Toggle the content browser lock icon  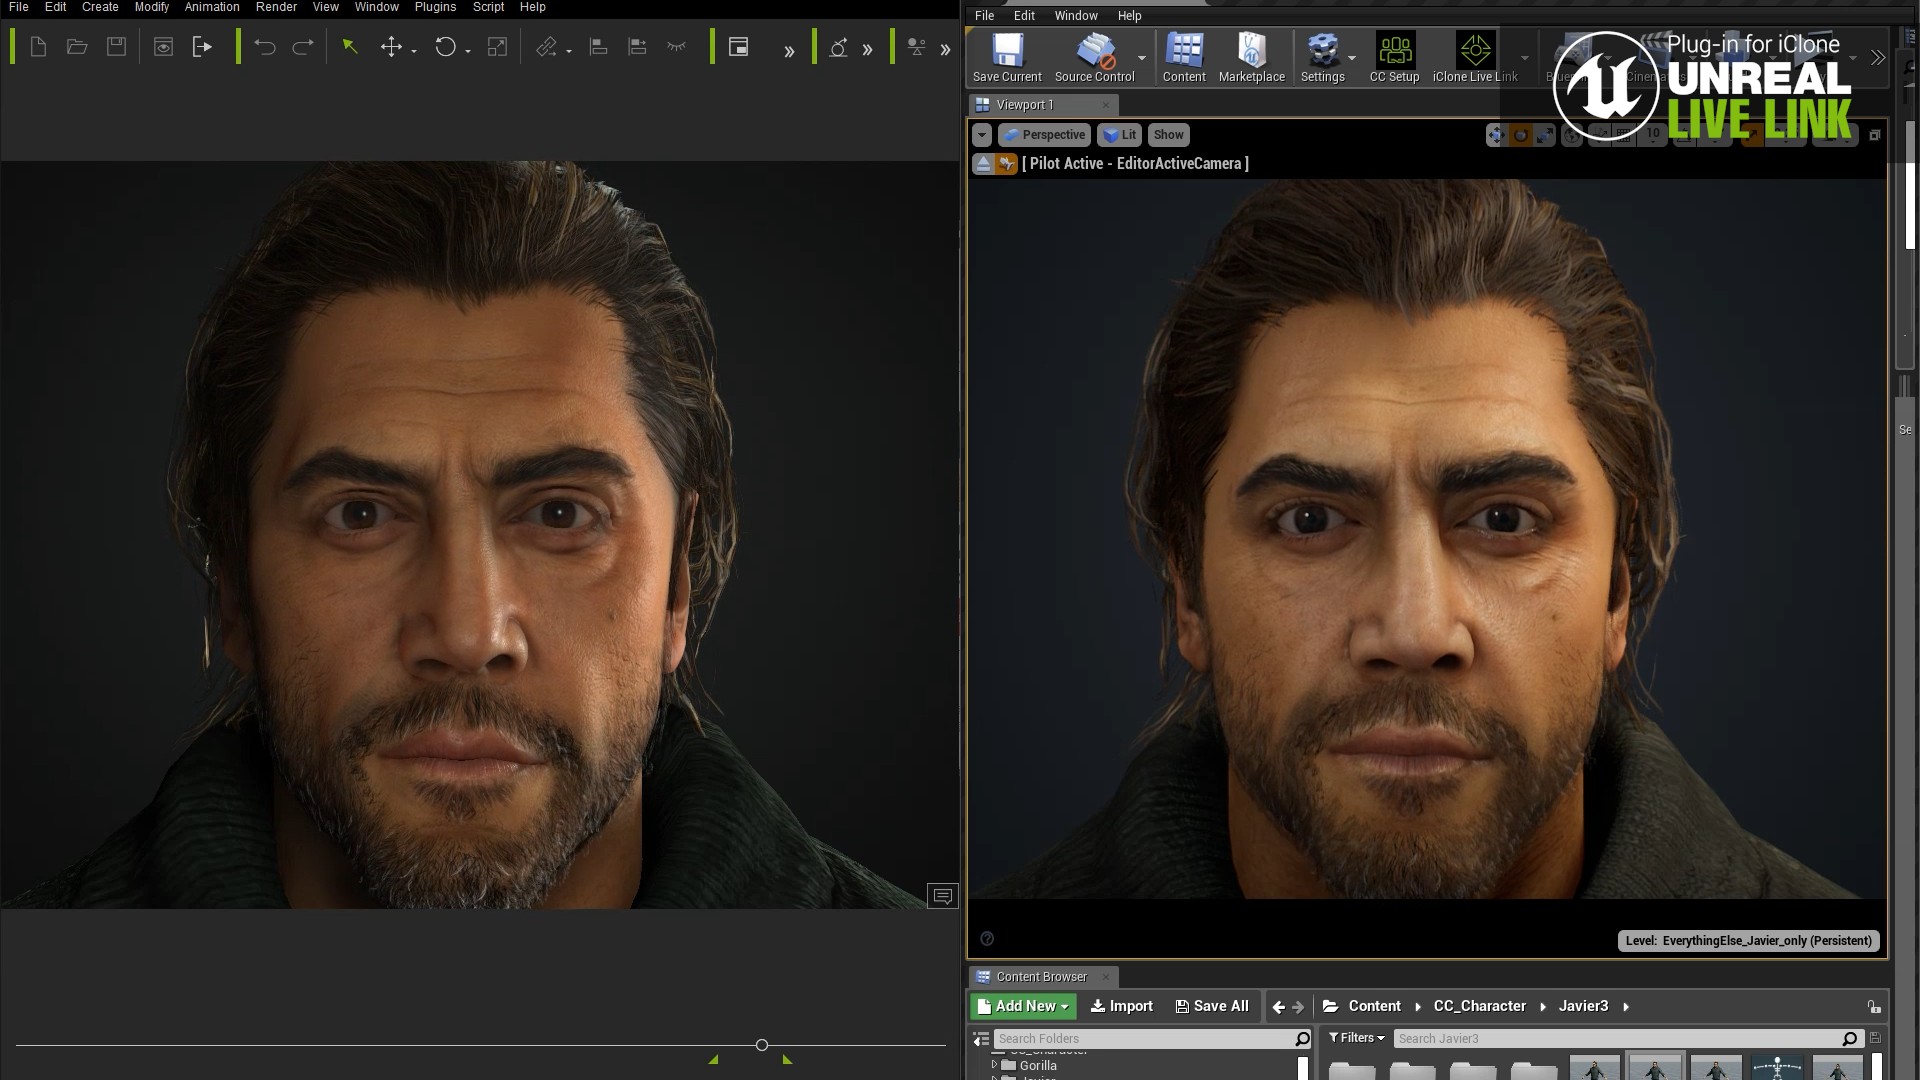click(x=1873, y=1007)
